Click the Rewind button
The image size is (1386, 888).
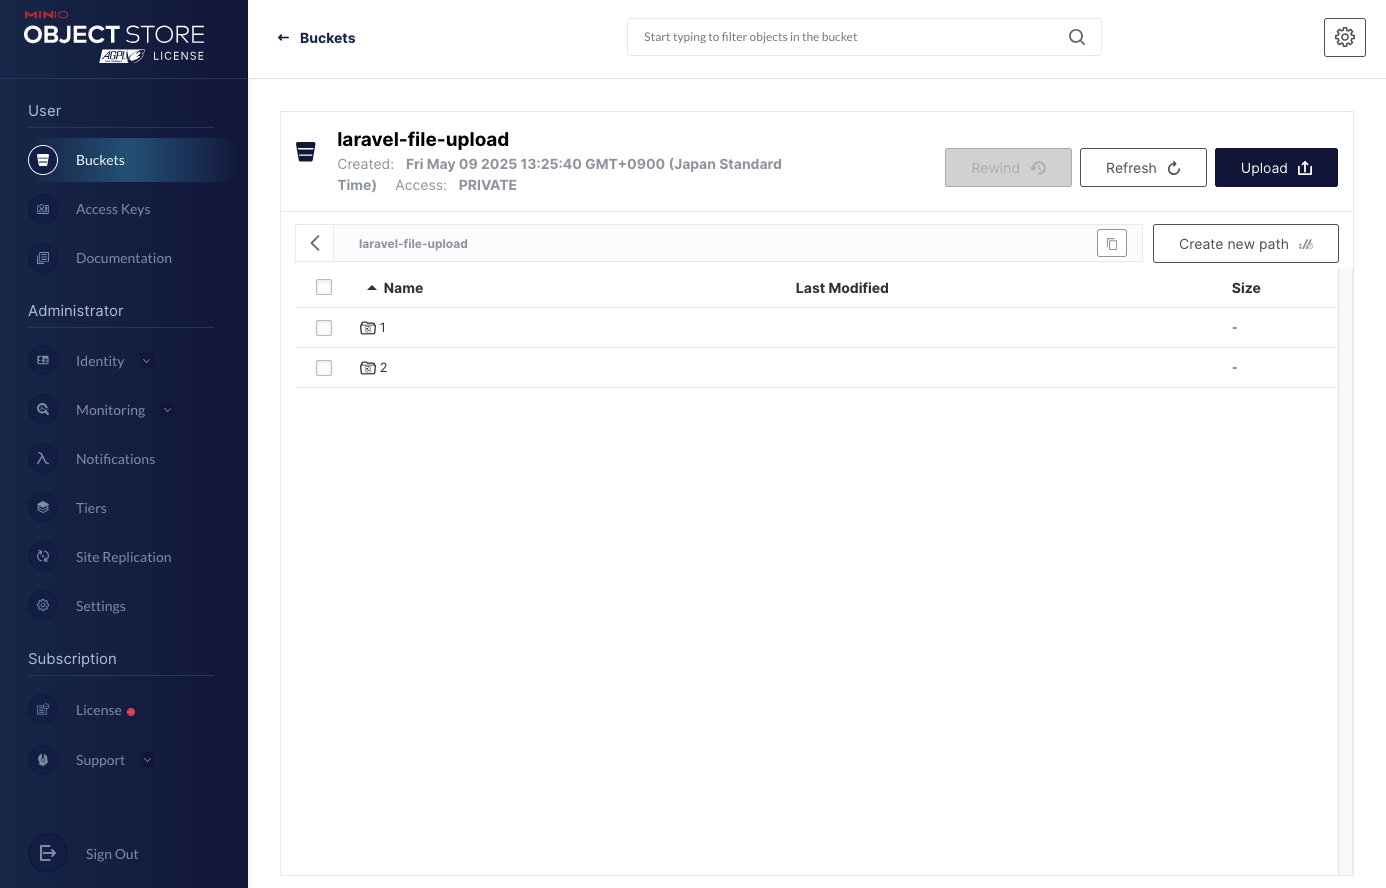[x=1008, y=168]
